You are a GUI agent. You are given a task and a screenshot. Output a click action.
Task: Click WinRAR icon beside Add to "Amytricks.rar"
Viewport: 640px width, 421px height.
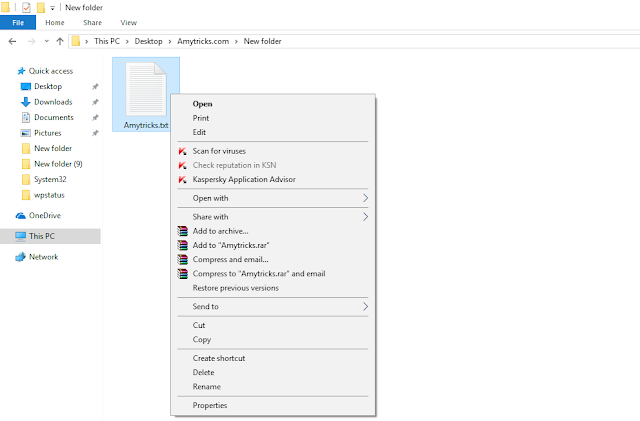click(x=182, y=245)
